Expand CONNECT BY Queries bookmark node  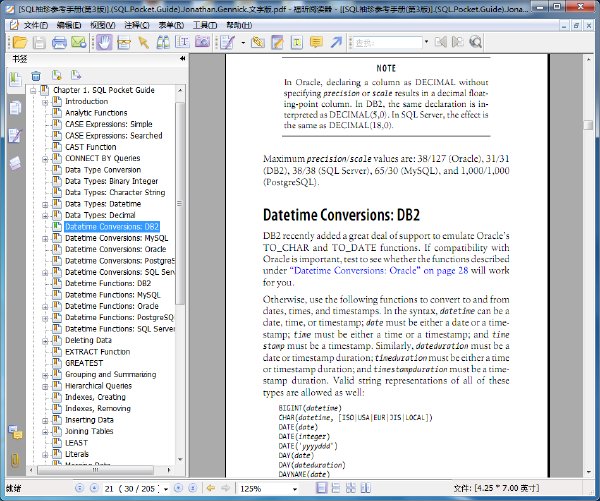[x=45, y=159]
